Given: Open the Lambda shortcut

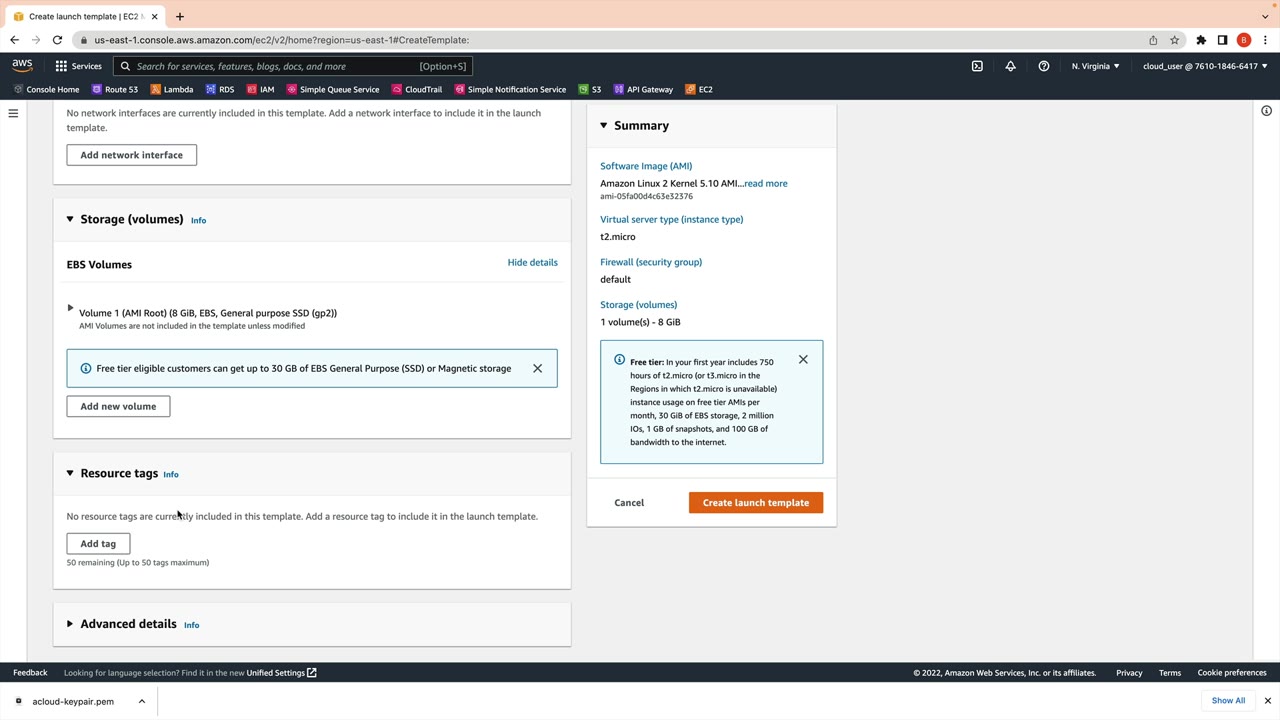Looking at the screenshot, I should [171, 89].
